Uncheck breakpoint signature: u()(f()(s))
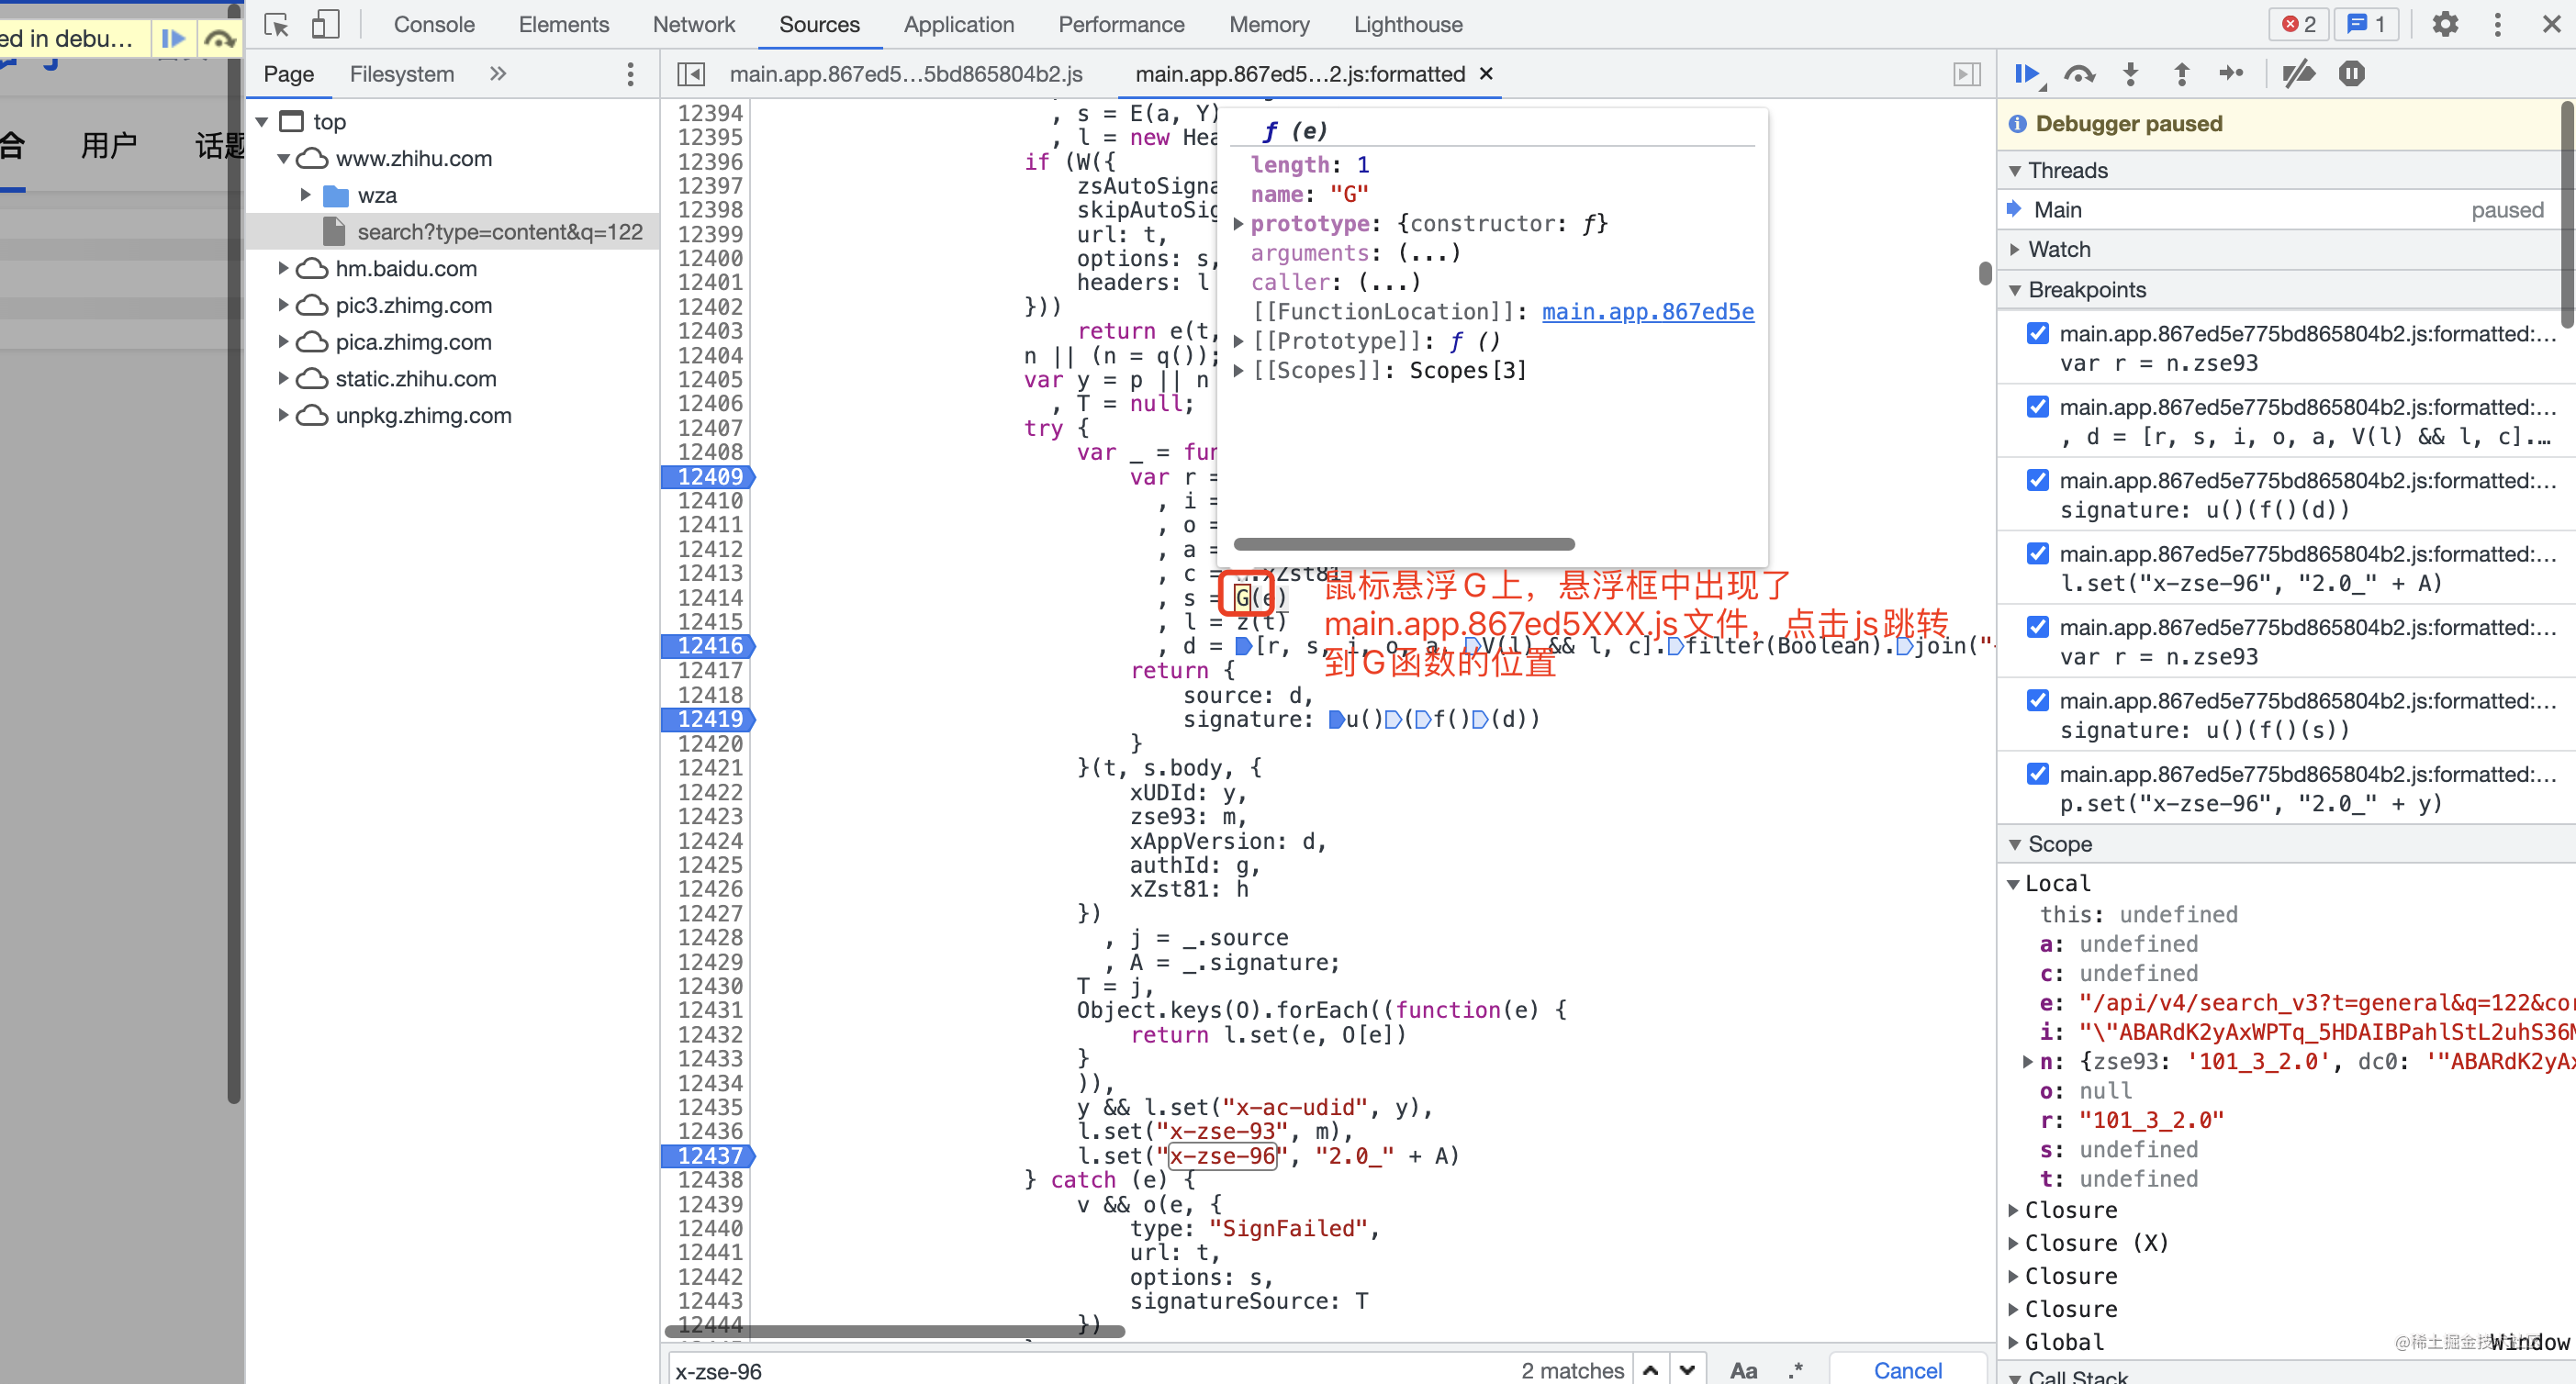The width and height of the screenshot is (2576, 1384). (x=2037, y=700)
